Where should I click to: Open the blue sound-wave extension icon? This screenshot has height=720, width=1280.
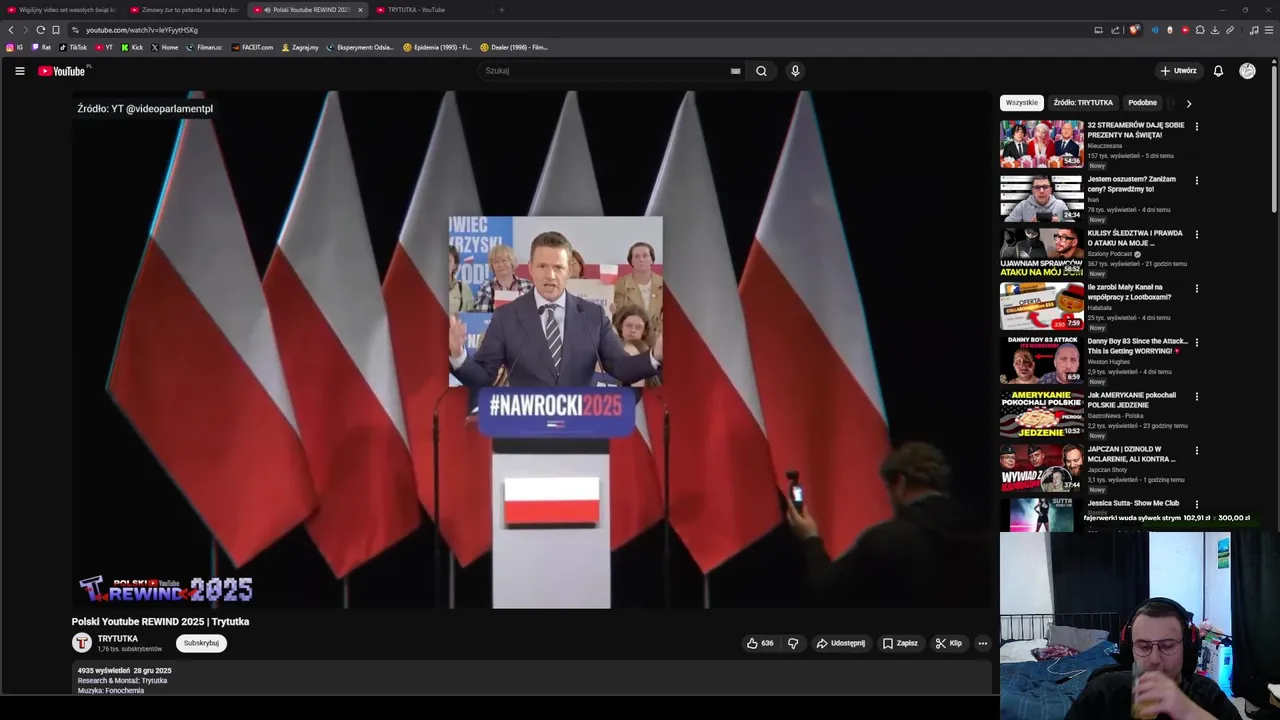pyautogui.click(x=1155, y=30)
